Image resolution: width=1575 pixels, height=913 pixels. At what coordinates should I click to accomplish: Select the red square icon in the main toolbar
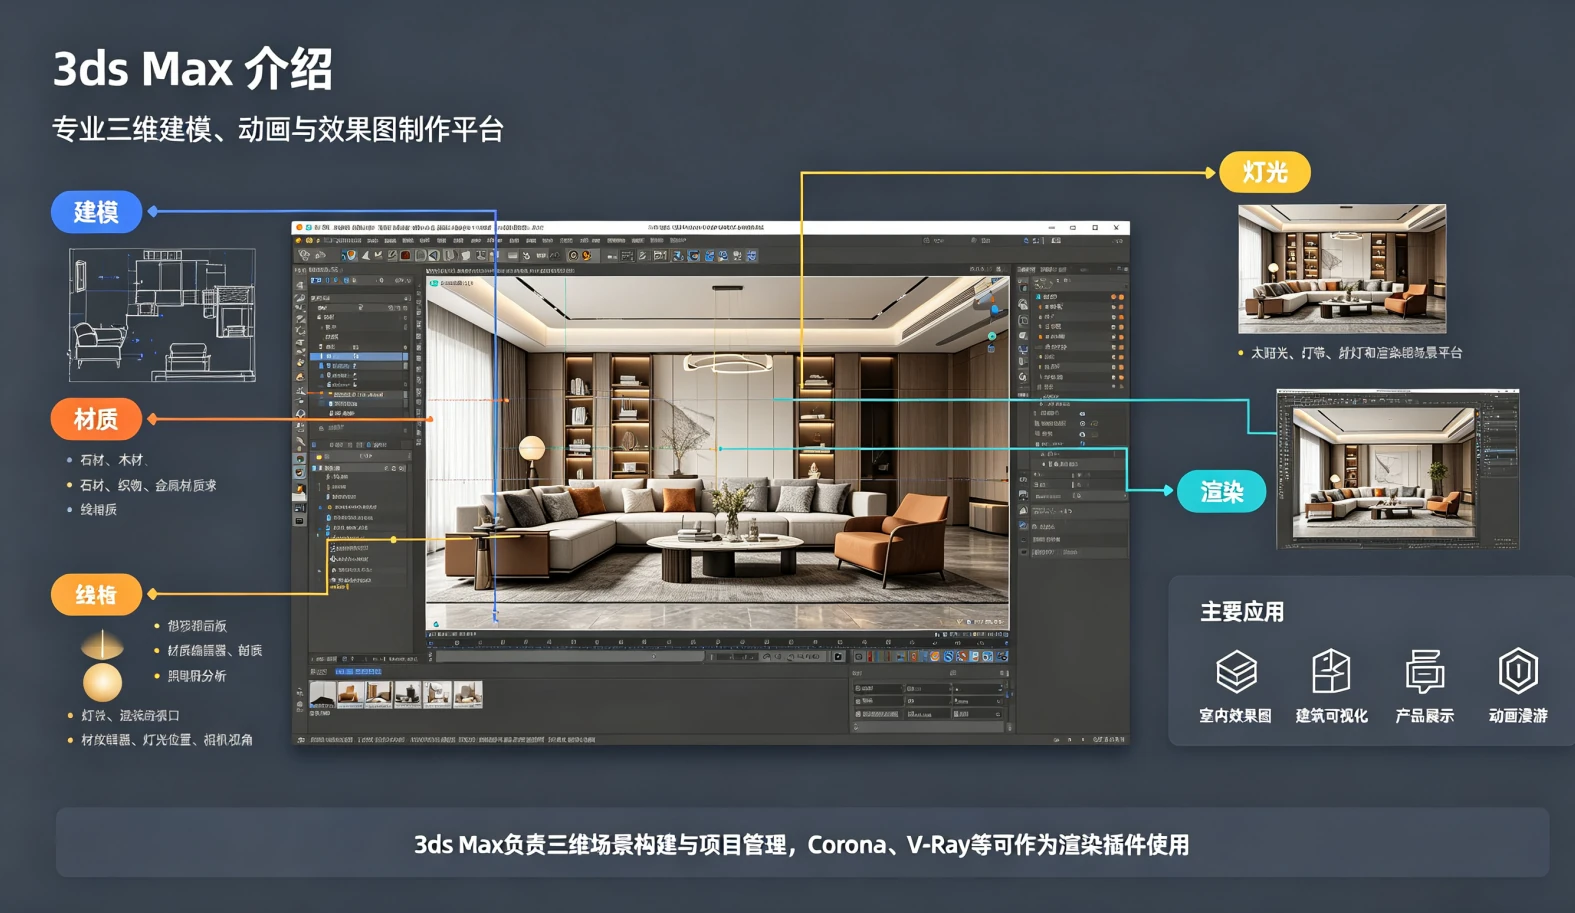pos(405,256)
